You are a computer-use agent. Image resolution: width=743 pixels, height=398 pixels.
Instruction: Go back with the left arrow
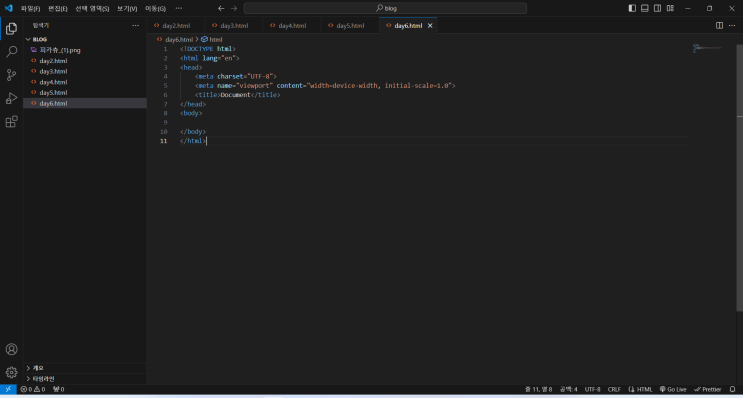point(221,9)
